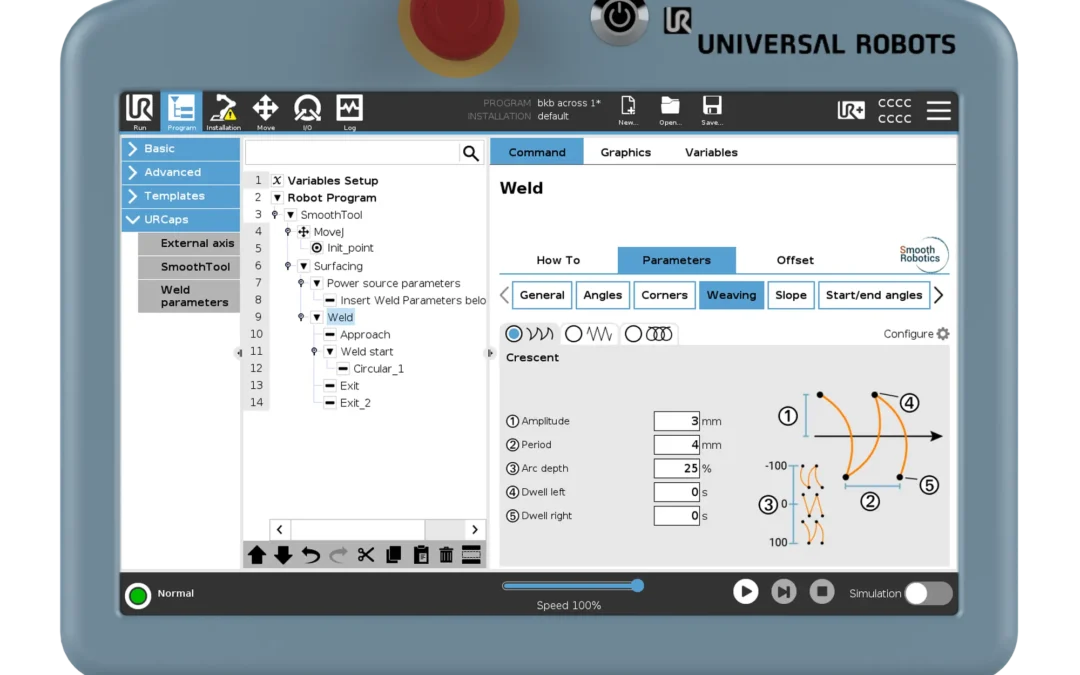This screenshot has width=1080, height=675.
Task: Click the Angles button
Action: coord(603,295)
